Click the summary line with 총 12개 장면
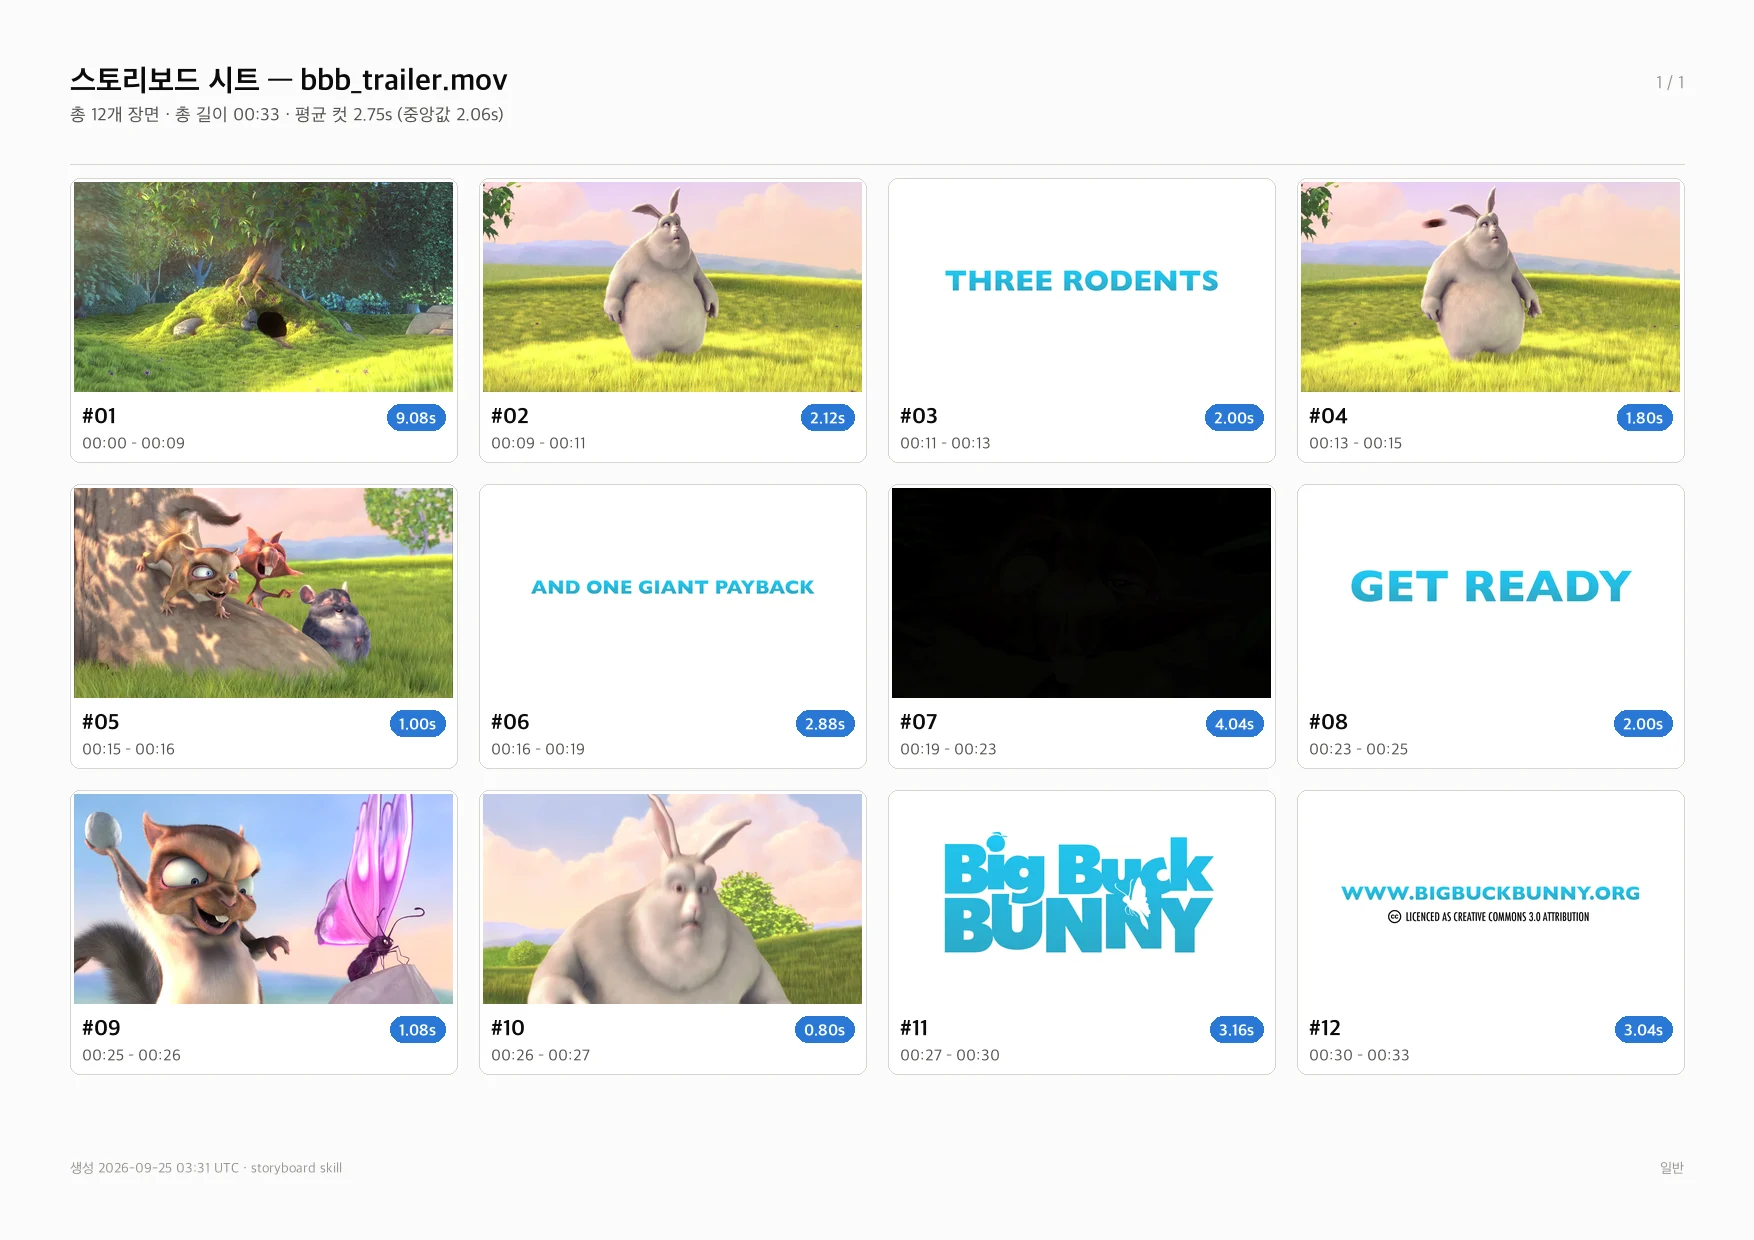1754x1240 pixels. [x=287, y=115]
